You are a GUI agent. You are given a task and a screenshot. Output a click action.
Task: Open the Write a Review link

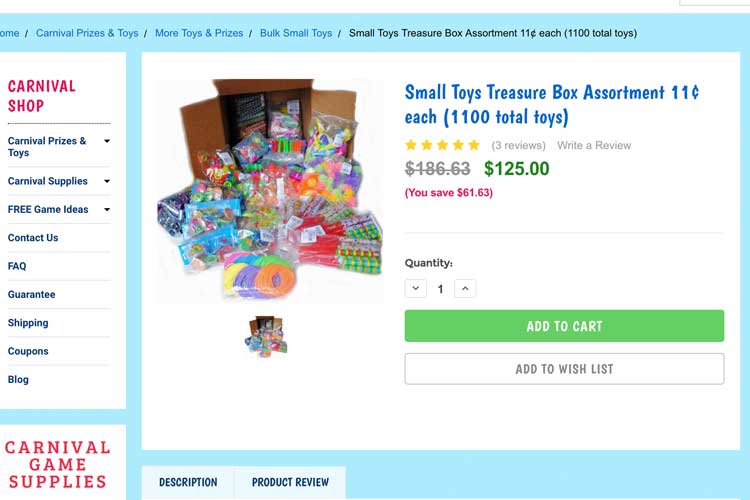[594, 145]
